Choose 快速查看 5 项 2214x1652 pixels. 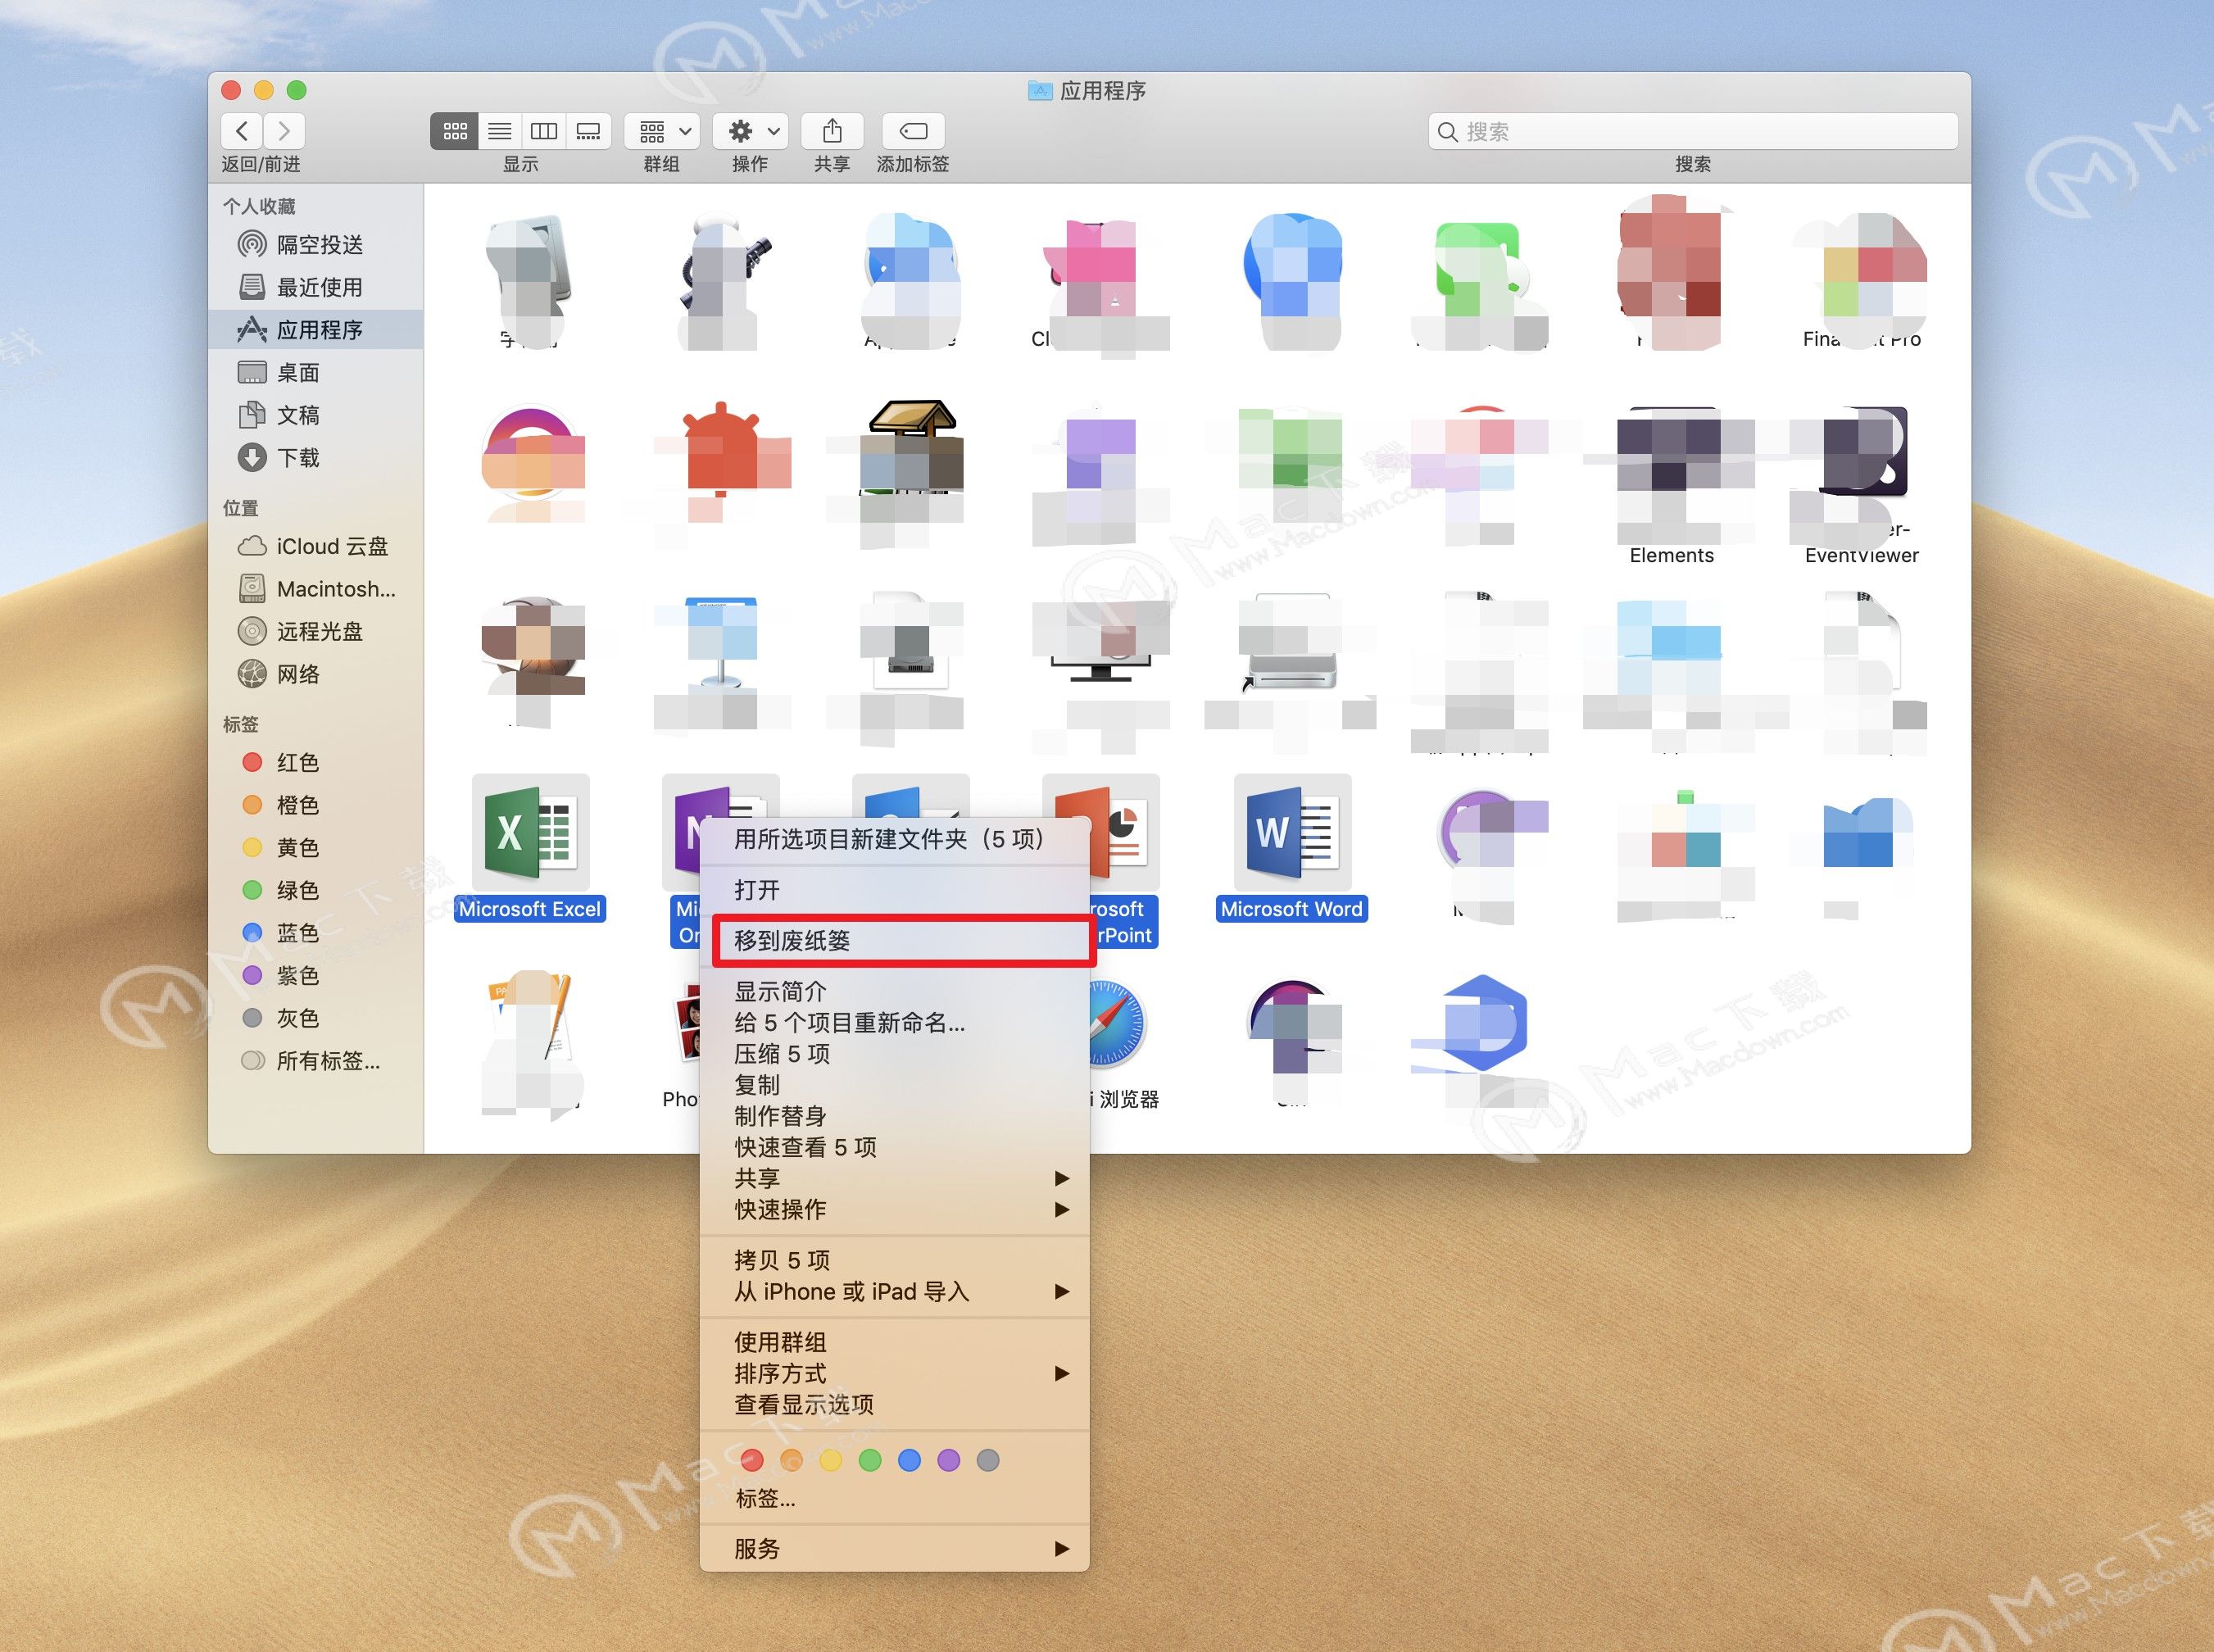pos(894,1146)
